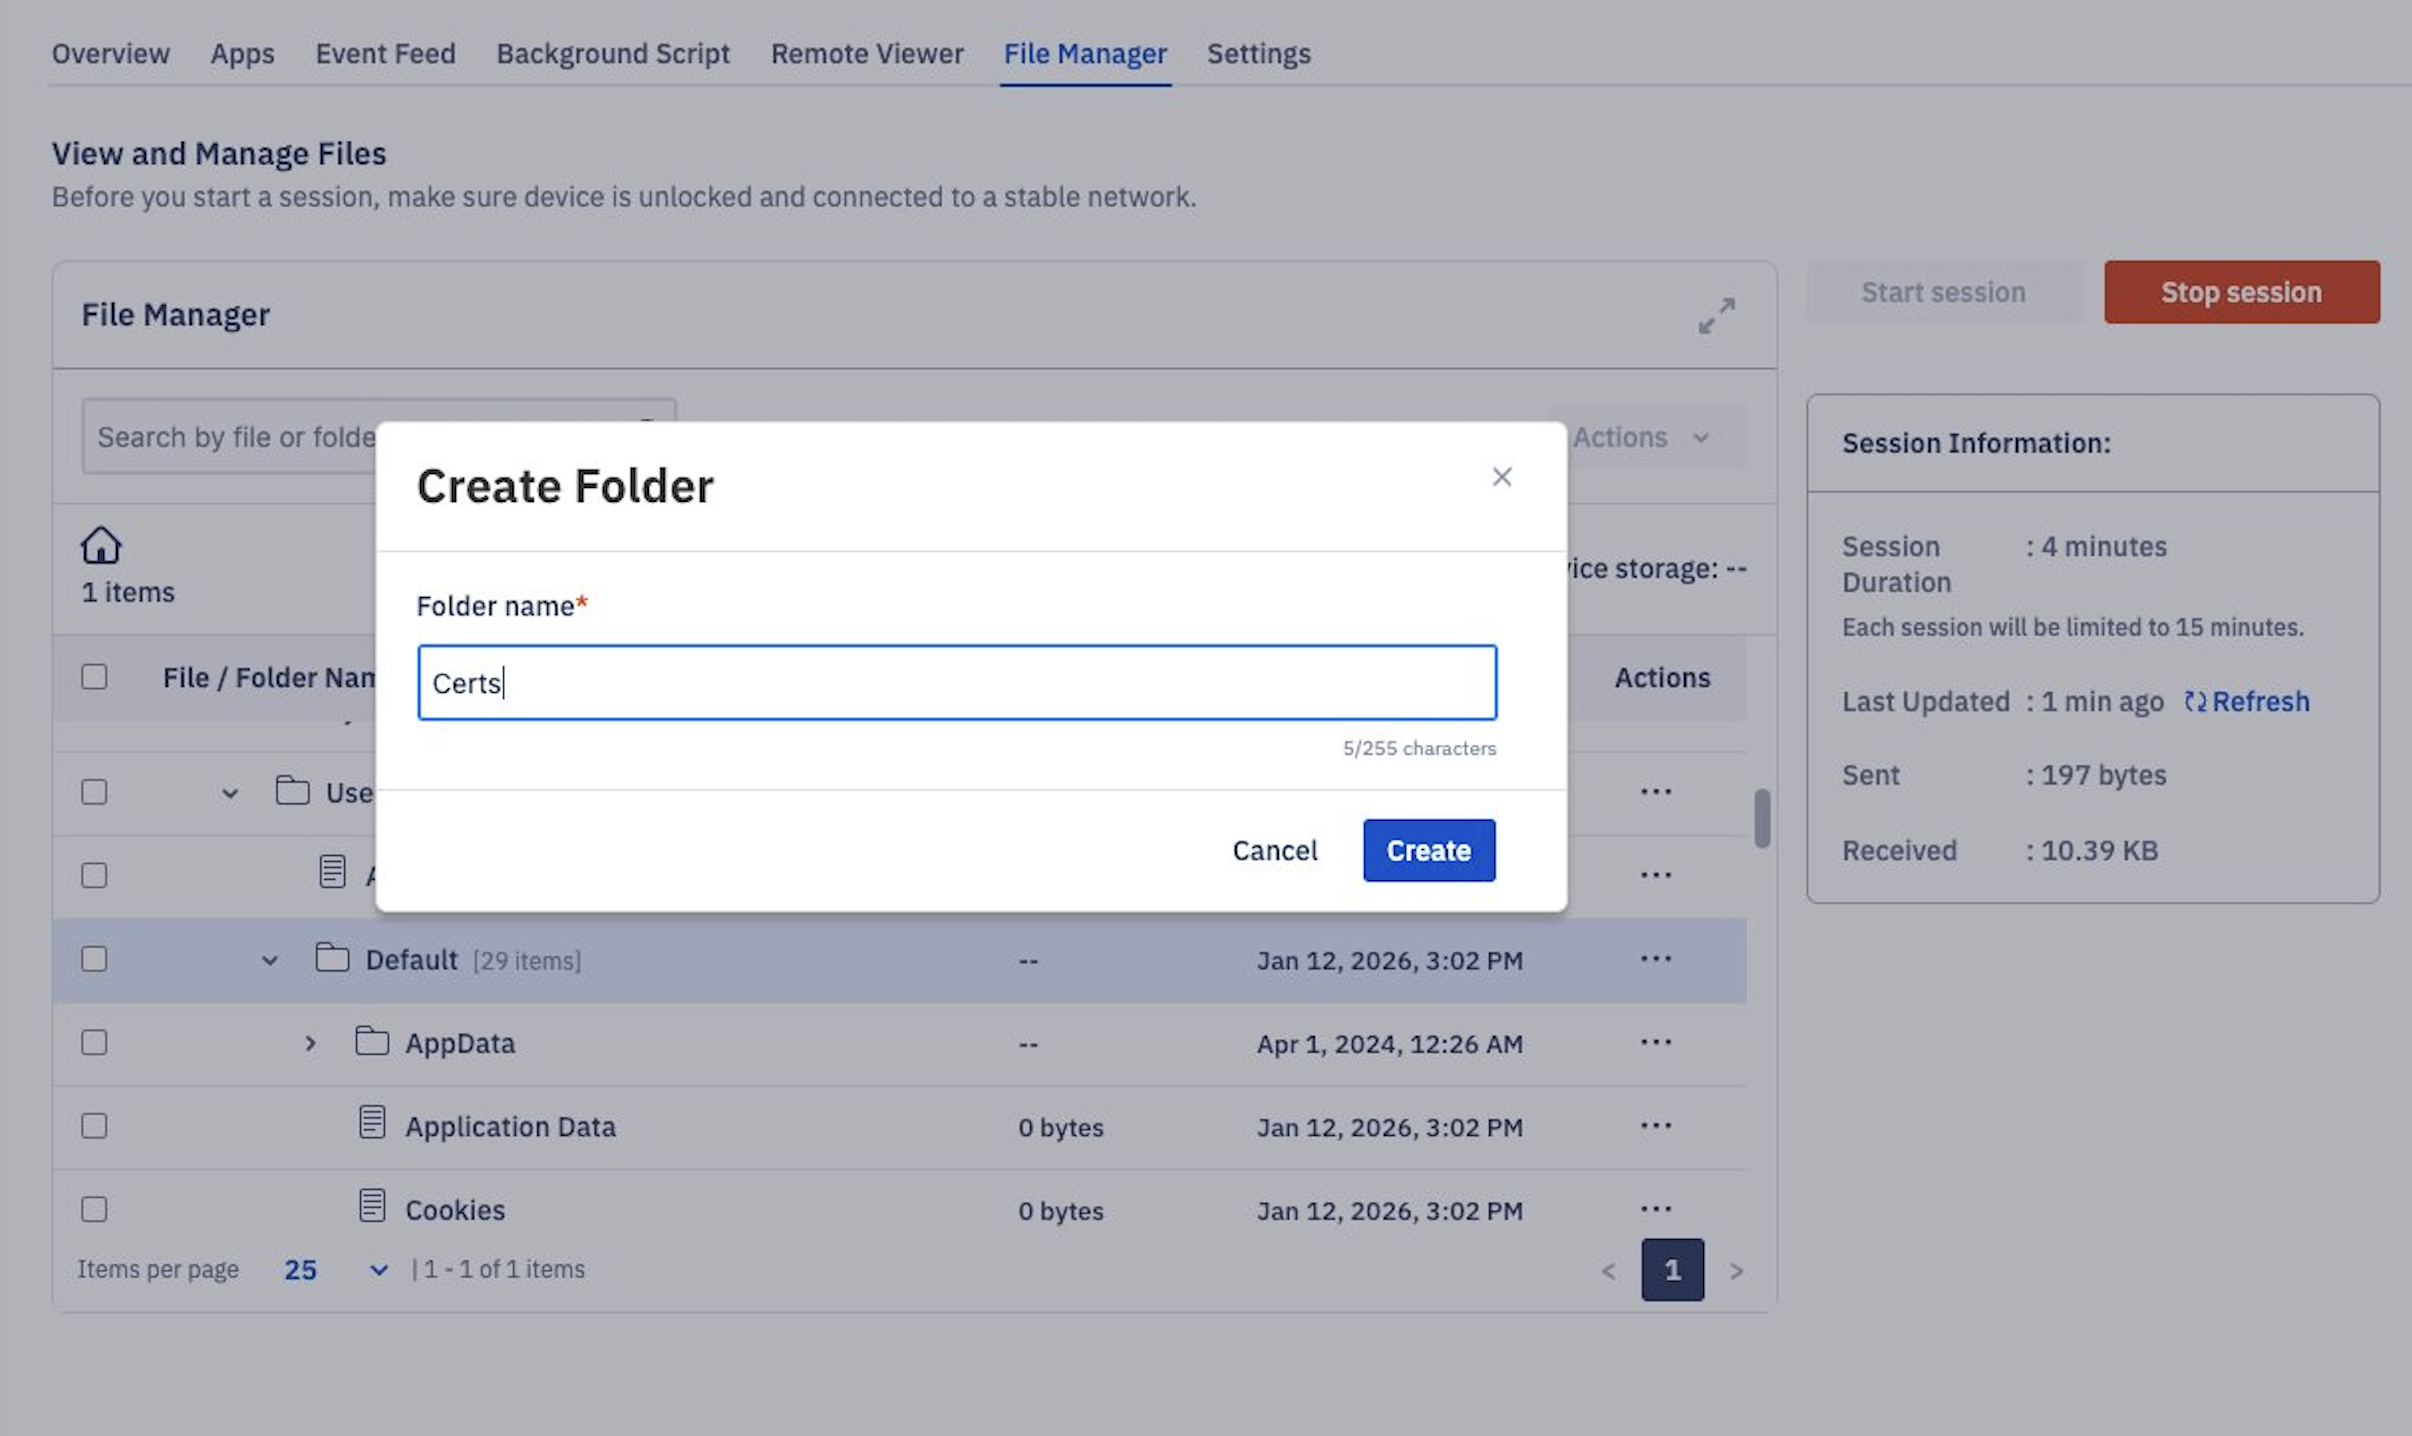Image resolution: width=2412 pixels, height=1436 pixels.
Task: Open the Event Feed tab
Action: [x=385, y=54]
